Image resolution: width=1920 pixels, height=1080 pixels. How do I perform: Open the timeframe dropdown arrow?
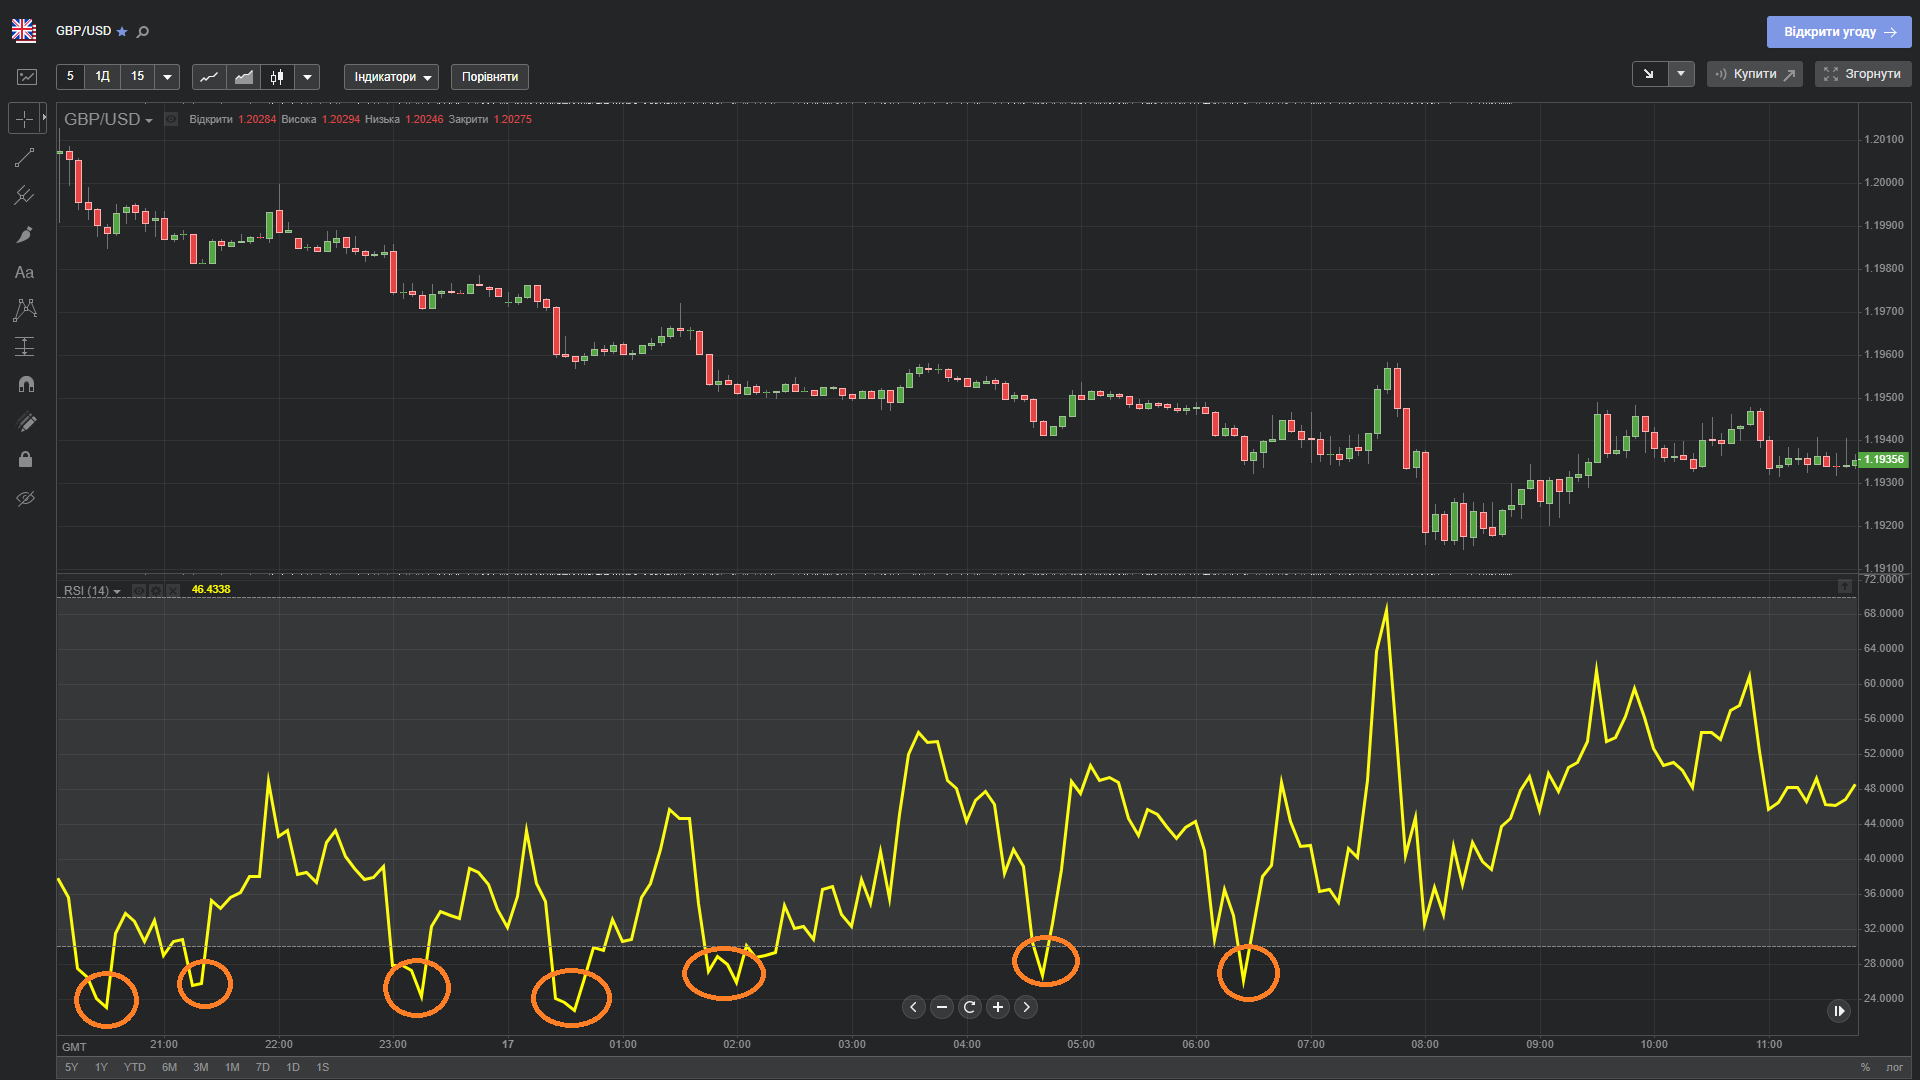pos(167,77)
